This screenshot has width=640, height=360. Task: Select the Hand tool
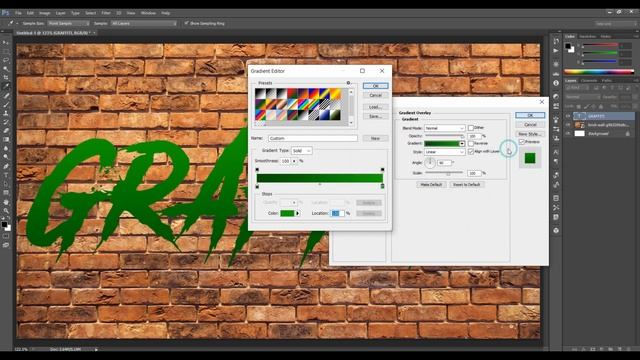(6, 202)
